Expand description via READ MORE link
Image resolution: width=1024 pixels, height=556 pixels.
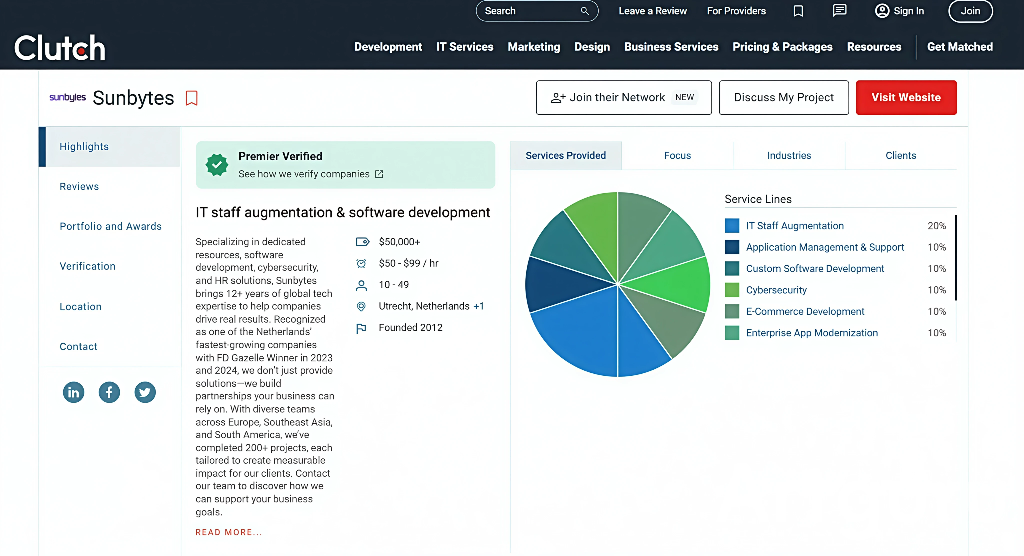(x=228, y=532)
